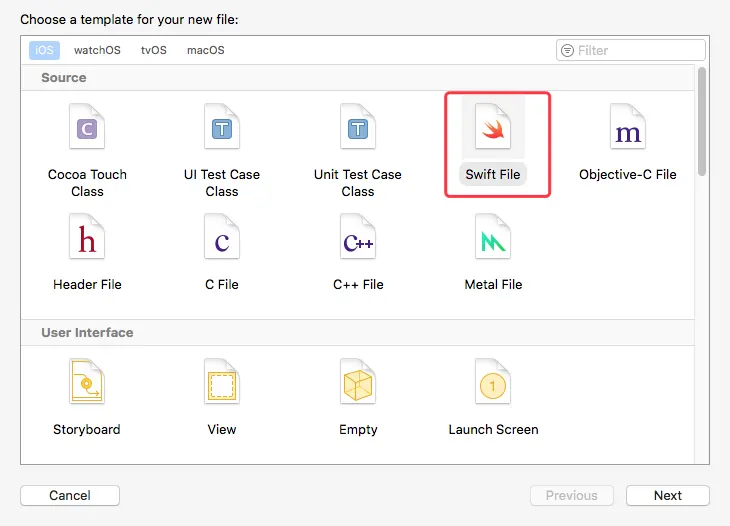Select the Metal File template icon

493,238
